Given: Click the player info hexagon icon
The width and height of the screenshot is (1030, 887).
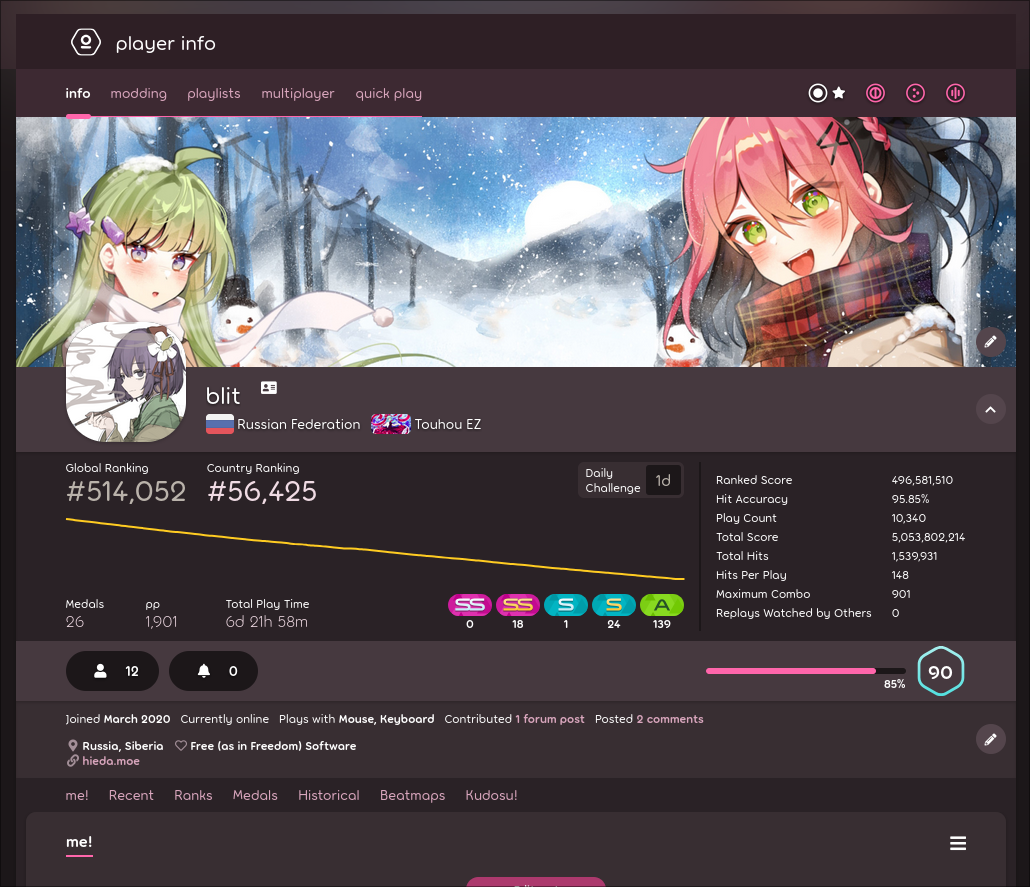Looking at the screenshot, I should 86,43.
